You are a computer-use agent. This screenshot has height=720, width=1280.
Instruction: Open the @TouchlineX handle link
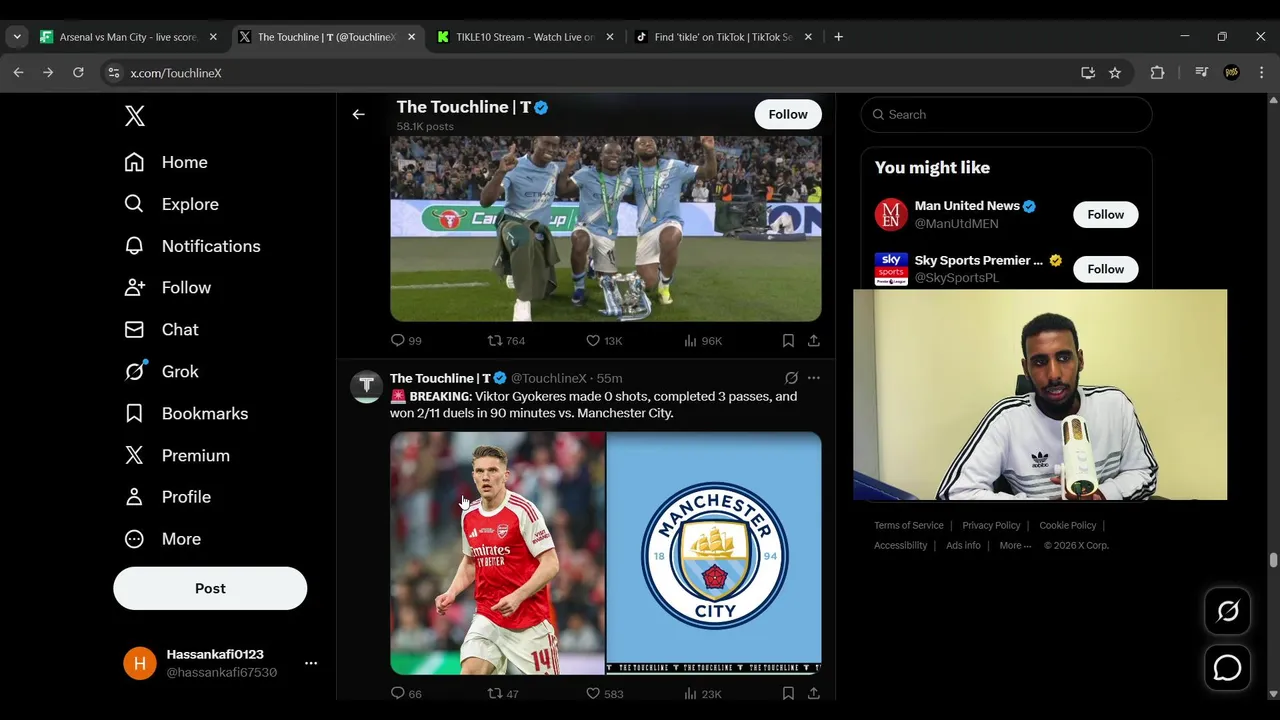[x=549, y=378]
